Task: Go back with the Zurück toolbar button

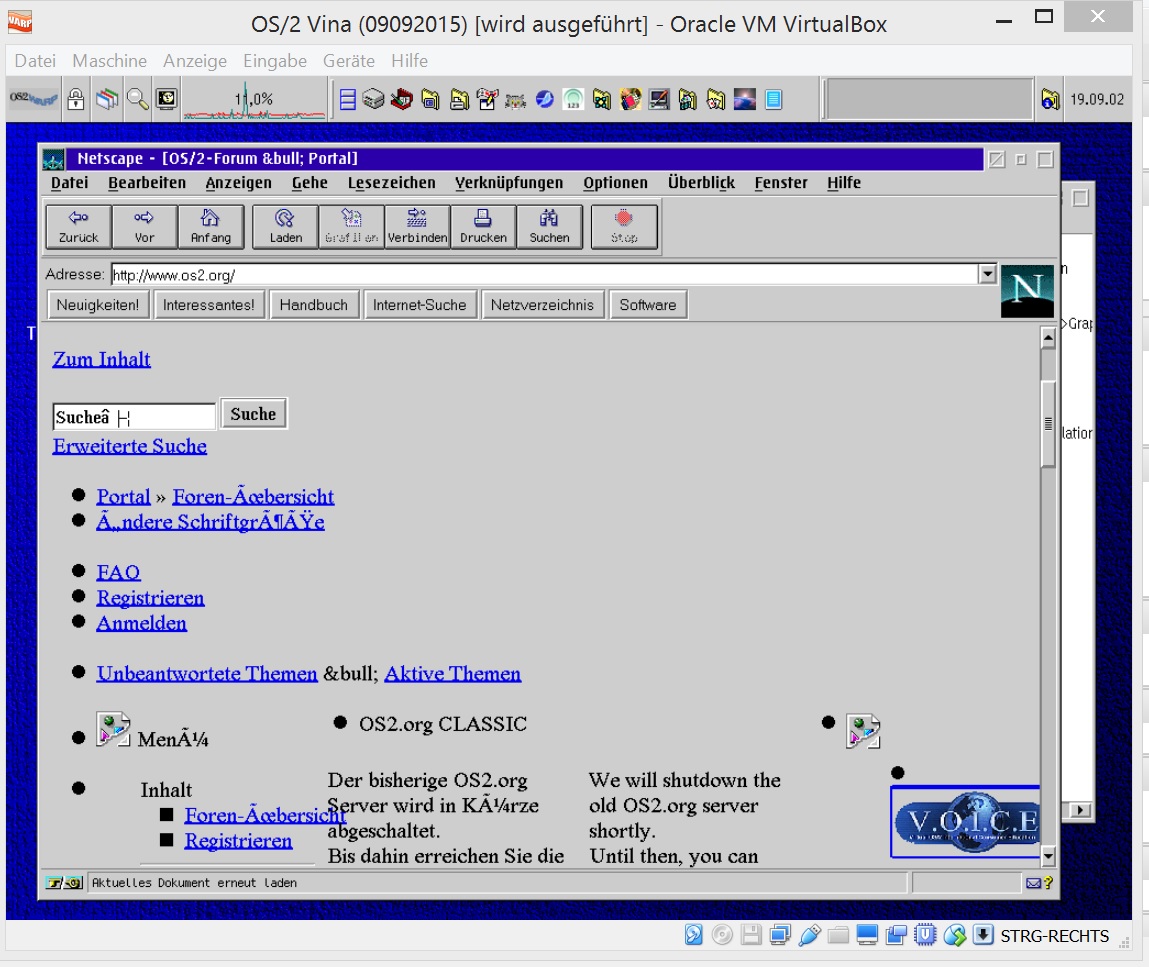Action: (x=78, y=227)
